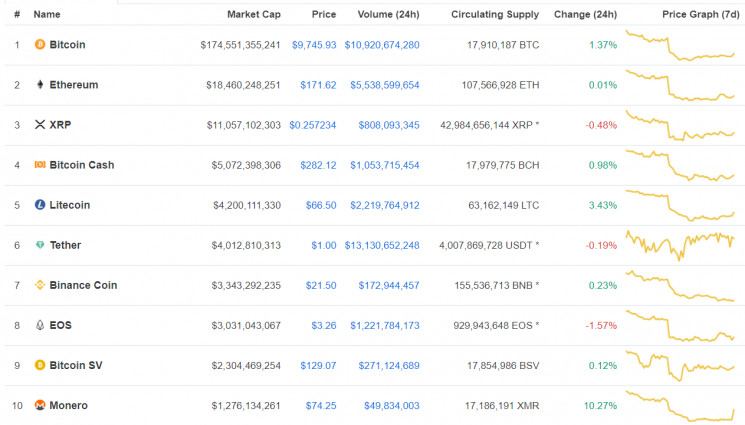Click Bitcoin market cap $174,551,355,241

click(240, 45)
